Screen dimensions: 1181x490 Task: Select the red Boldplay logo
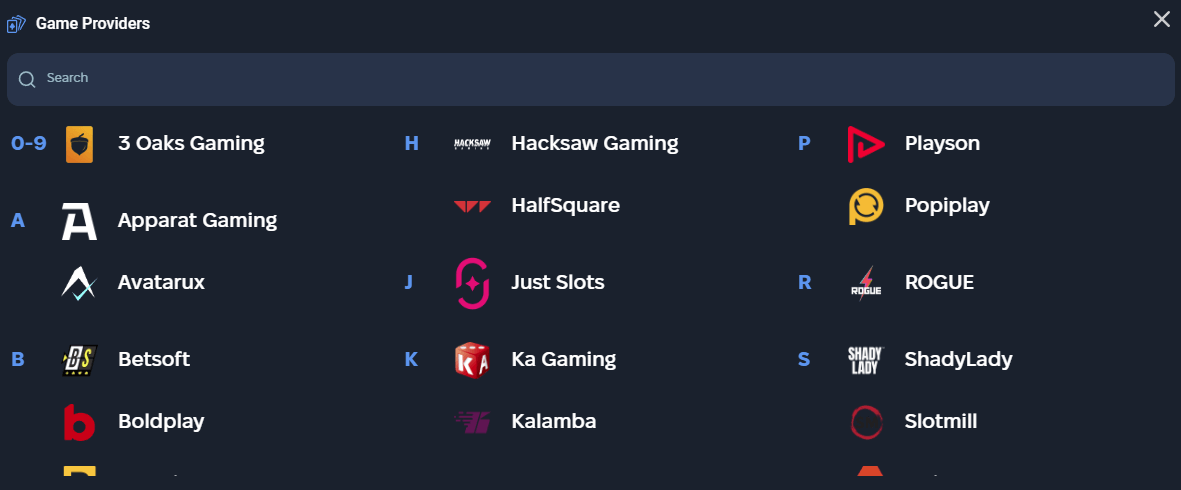point(79,422)
